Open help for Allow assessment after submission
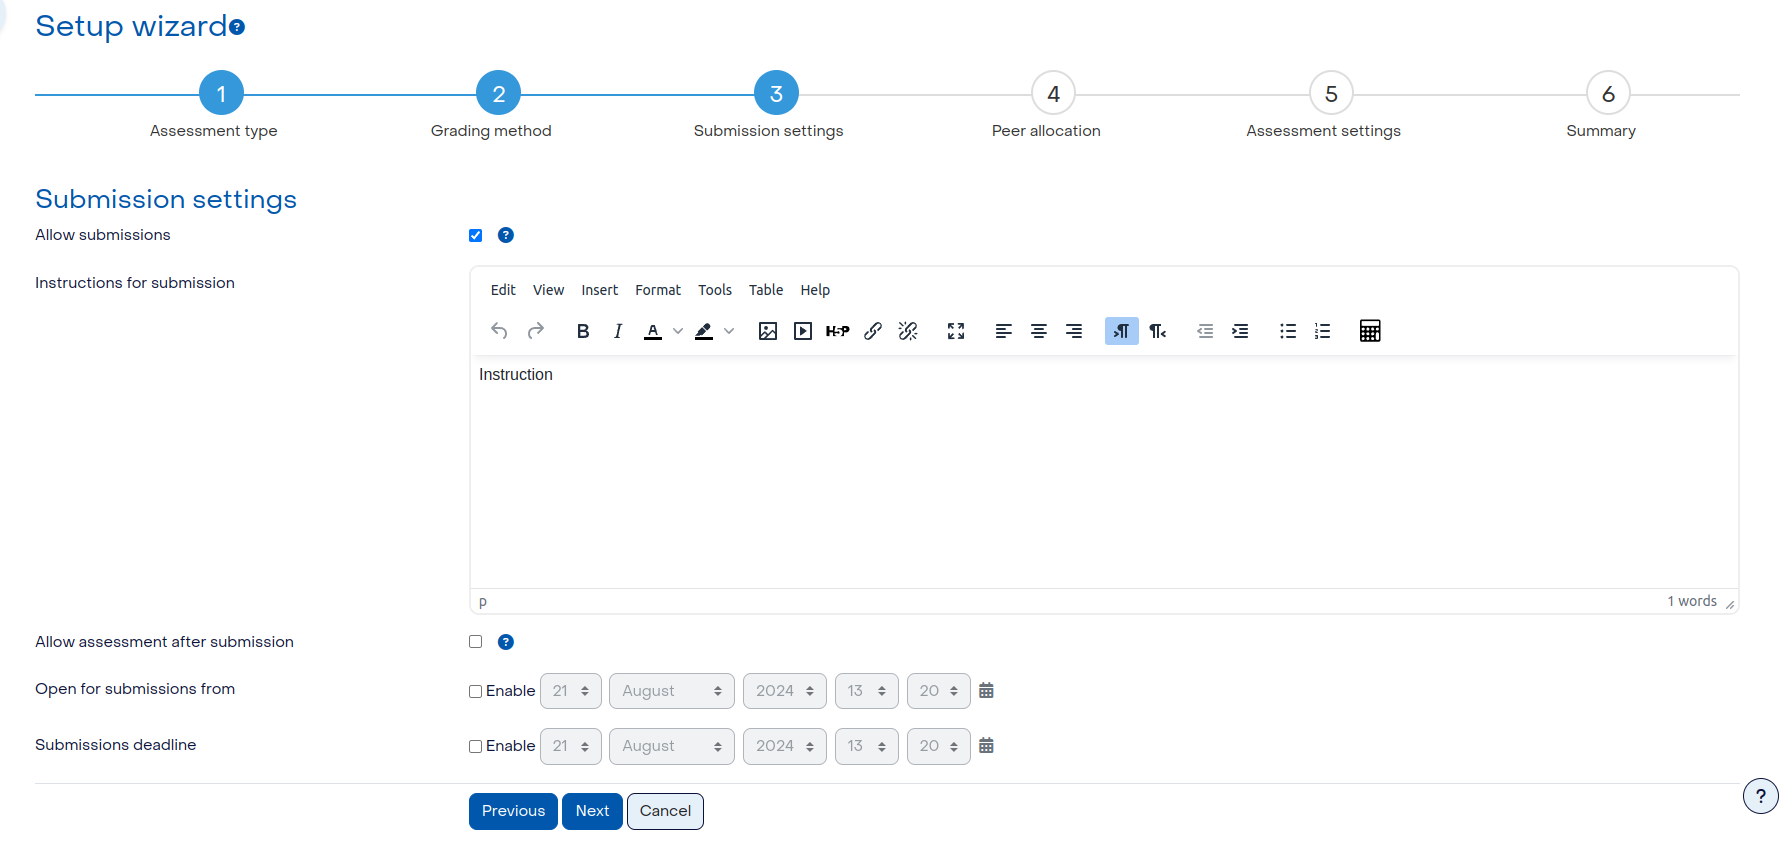Viewport: 1784px width, 841px height. pos(506,642)
